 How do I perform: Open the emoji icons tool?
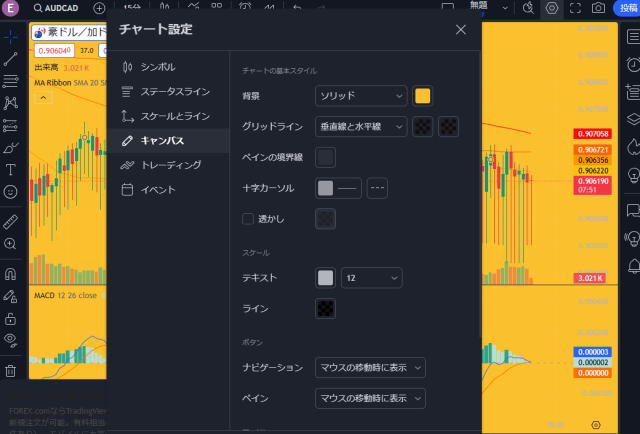pos(11,191)
